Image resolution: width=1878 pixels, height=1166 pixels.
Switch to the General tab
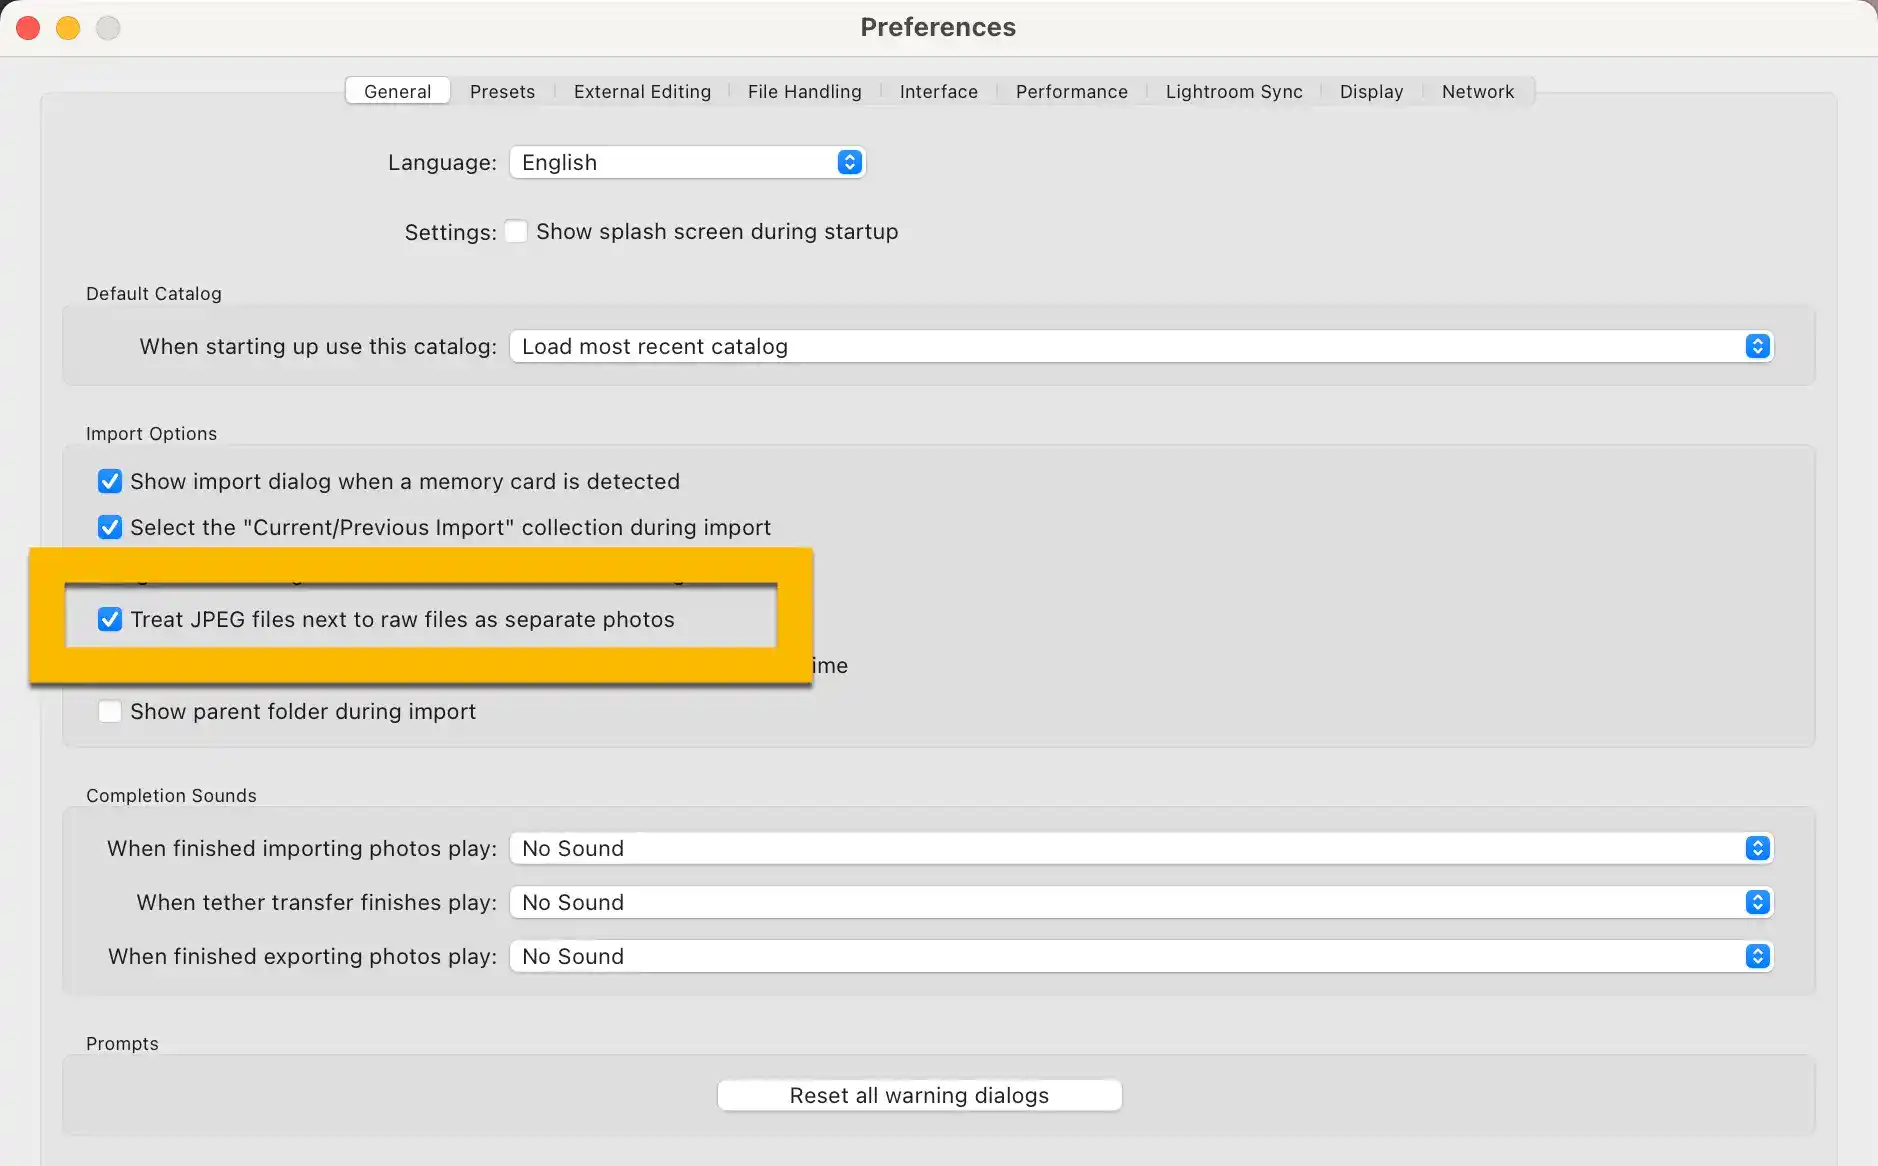(x=397, y=91)
